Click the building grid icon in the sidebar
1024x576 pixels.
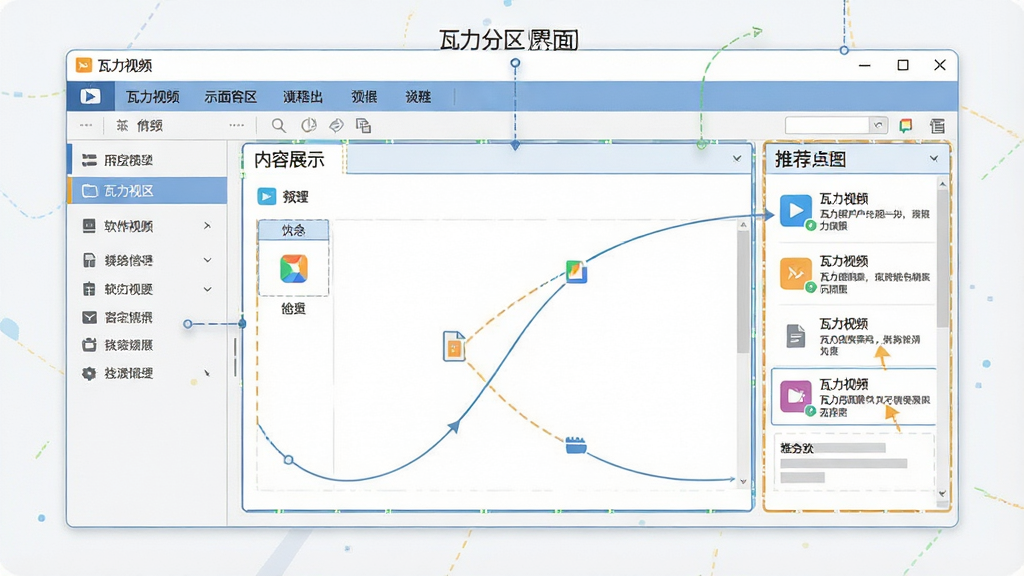[89, 289]
